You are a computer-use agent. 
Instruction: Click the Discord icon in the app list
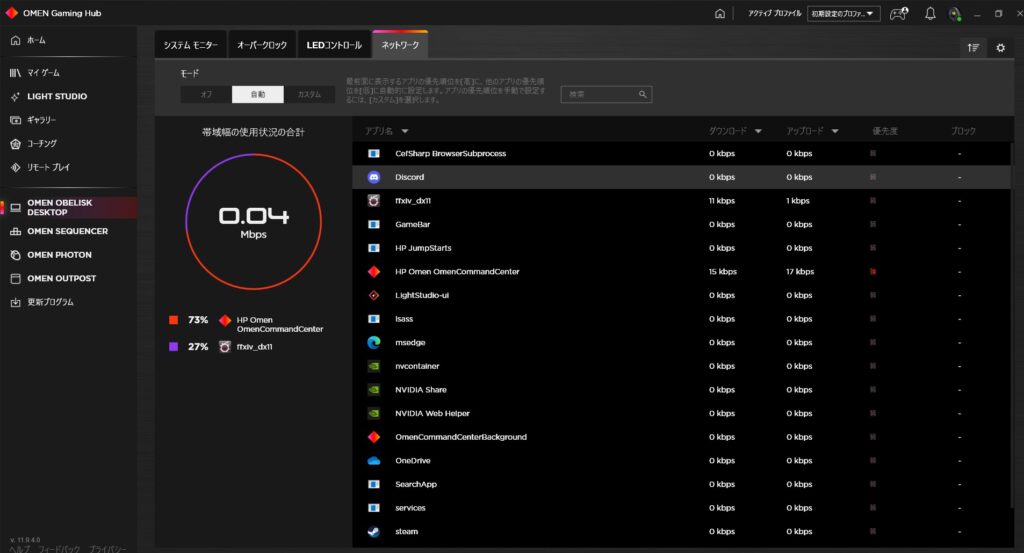[374, 177]
